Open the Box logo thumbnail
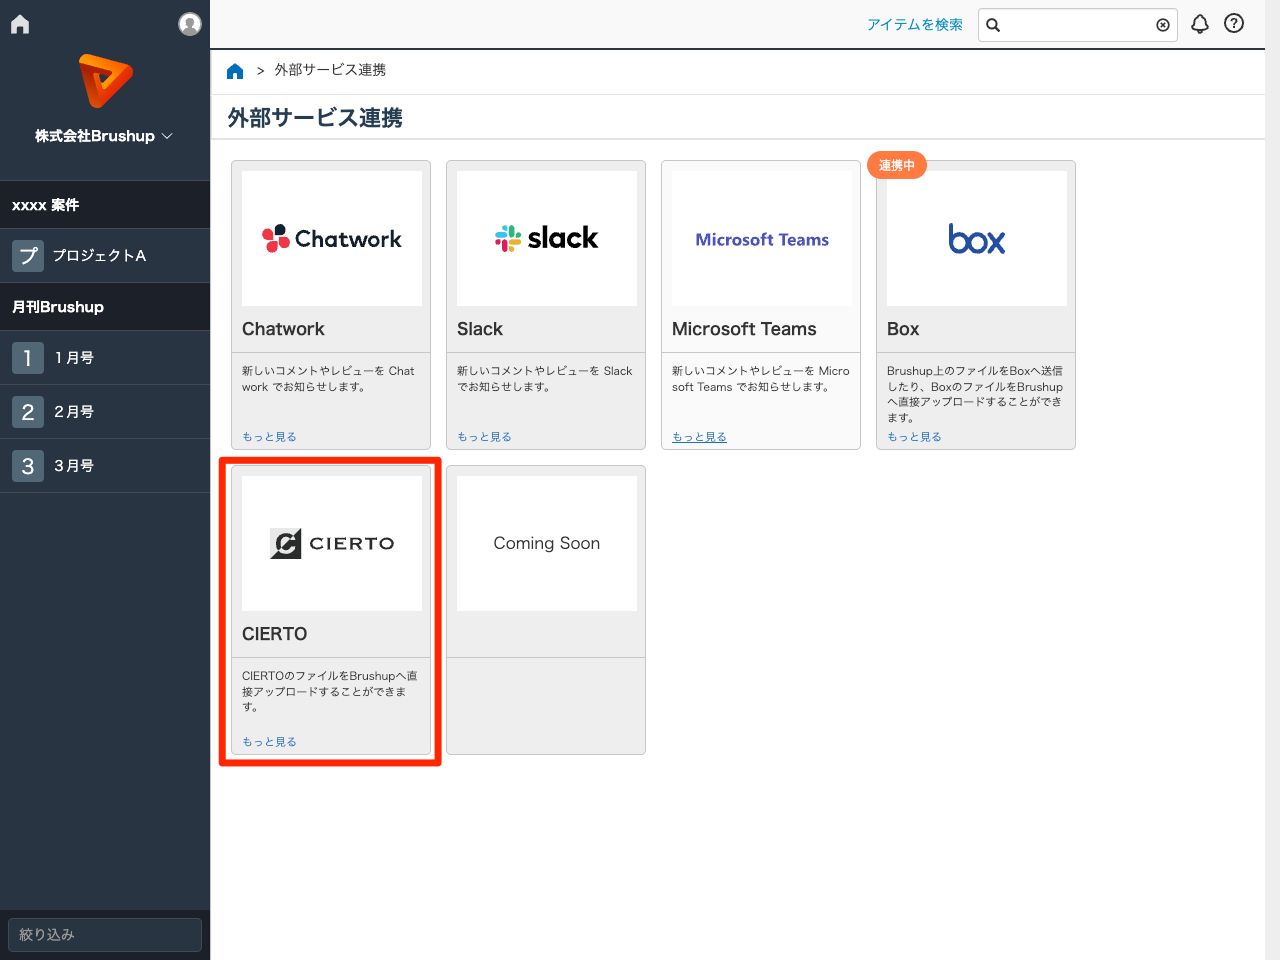Viewport: 1280px width, 960px height. click(977, 238)
